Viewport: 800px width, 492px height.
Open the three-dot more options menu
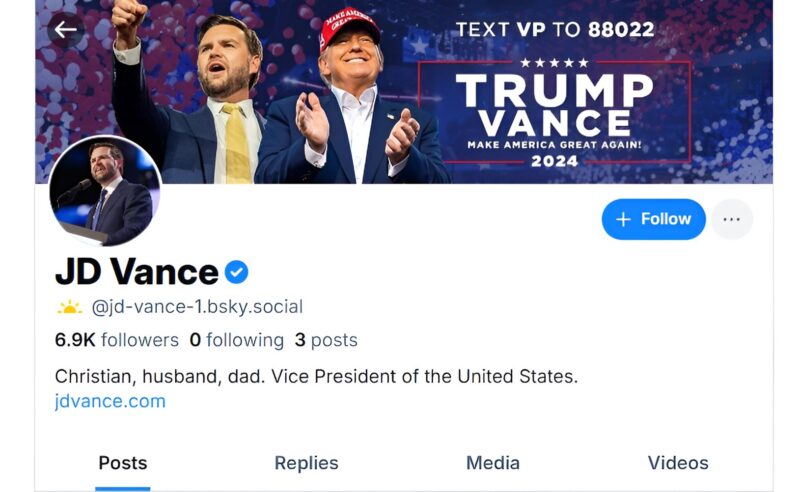click(x=732, y=219)
